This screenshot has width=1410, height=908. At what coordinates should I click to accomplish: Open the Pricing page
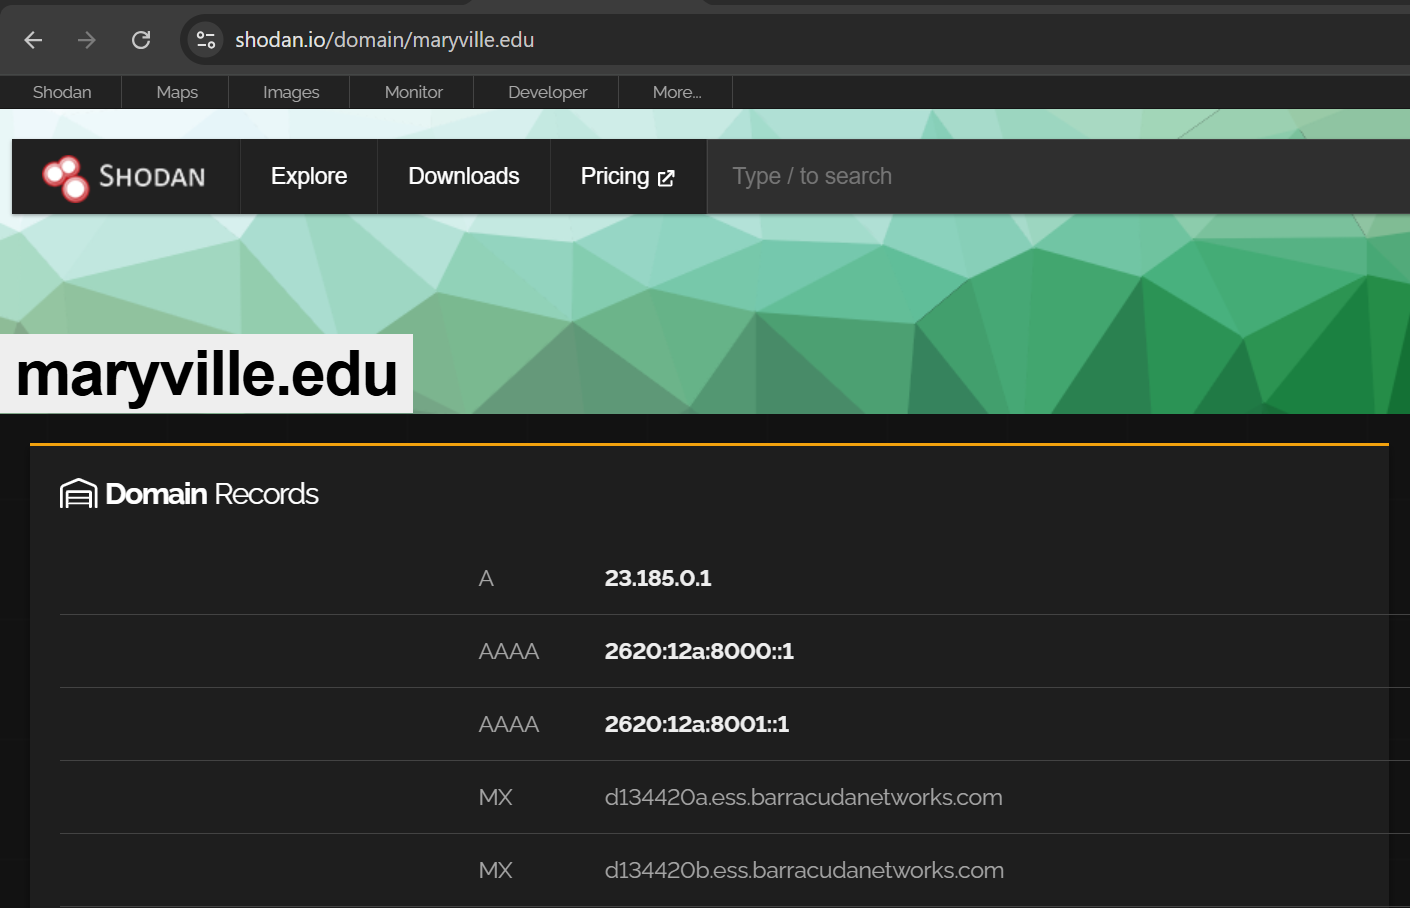614,176
